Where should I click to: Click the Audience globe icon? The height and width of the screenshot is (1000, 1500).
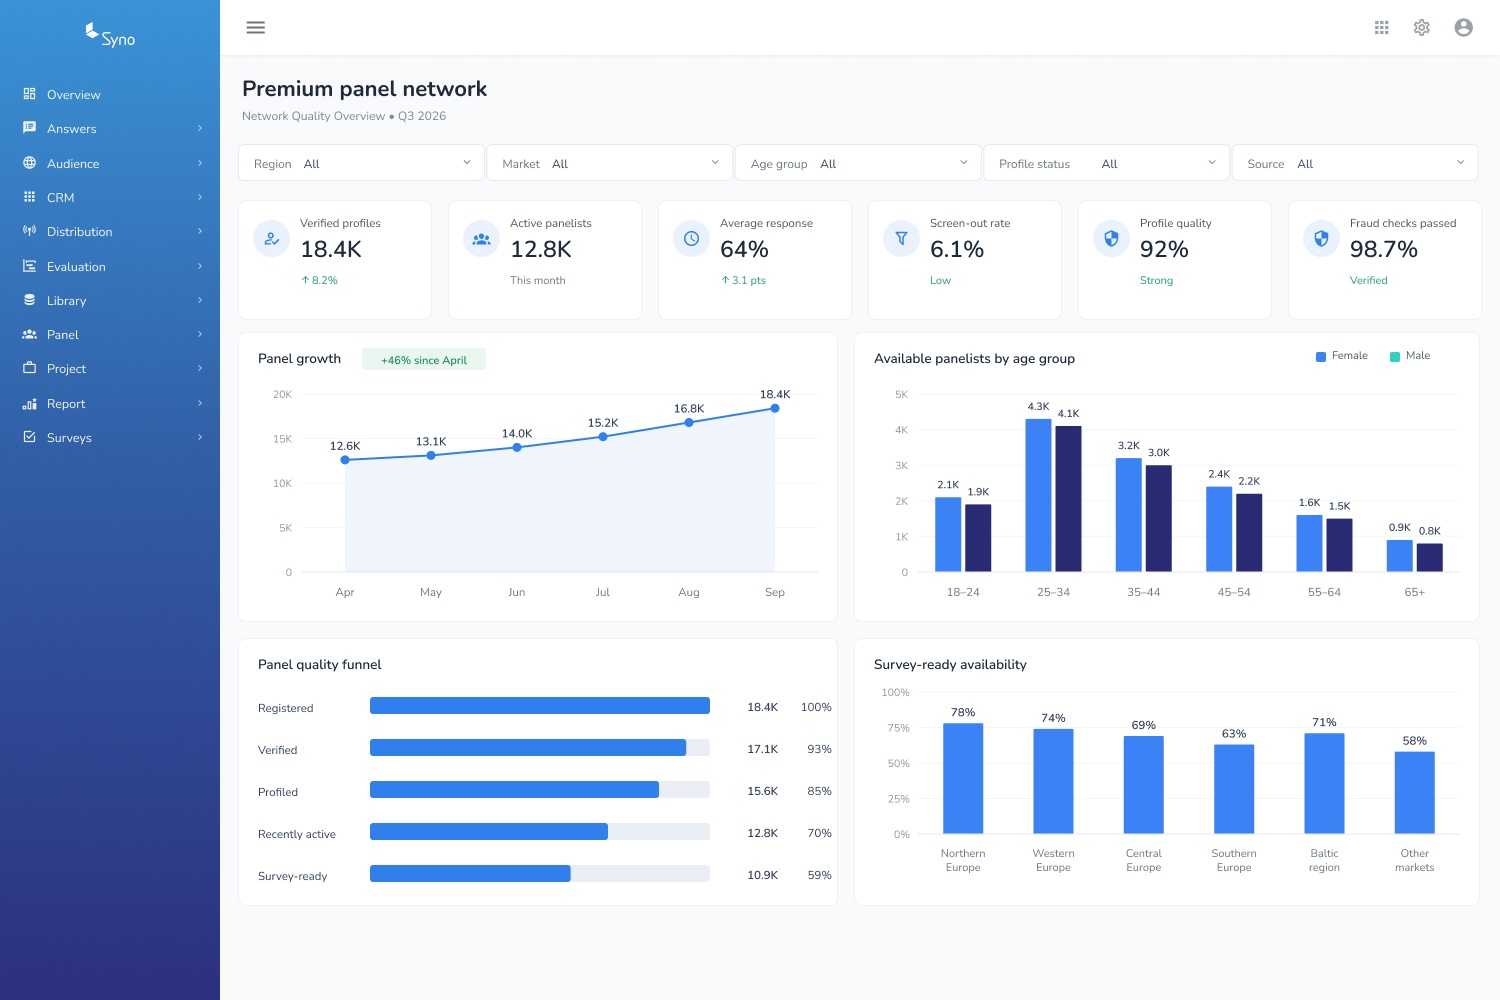(x=30, y=163)
